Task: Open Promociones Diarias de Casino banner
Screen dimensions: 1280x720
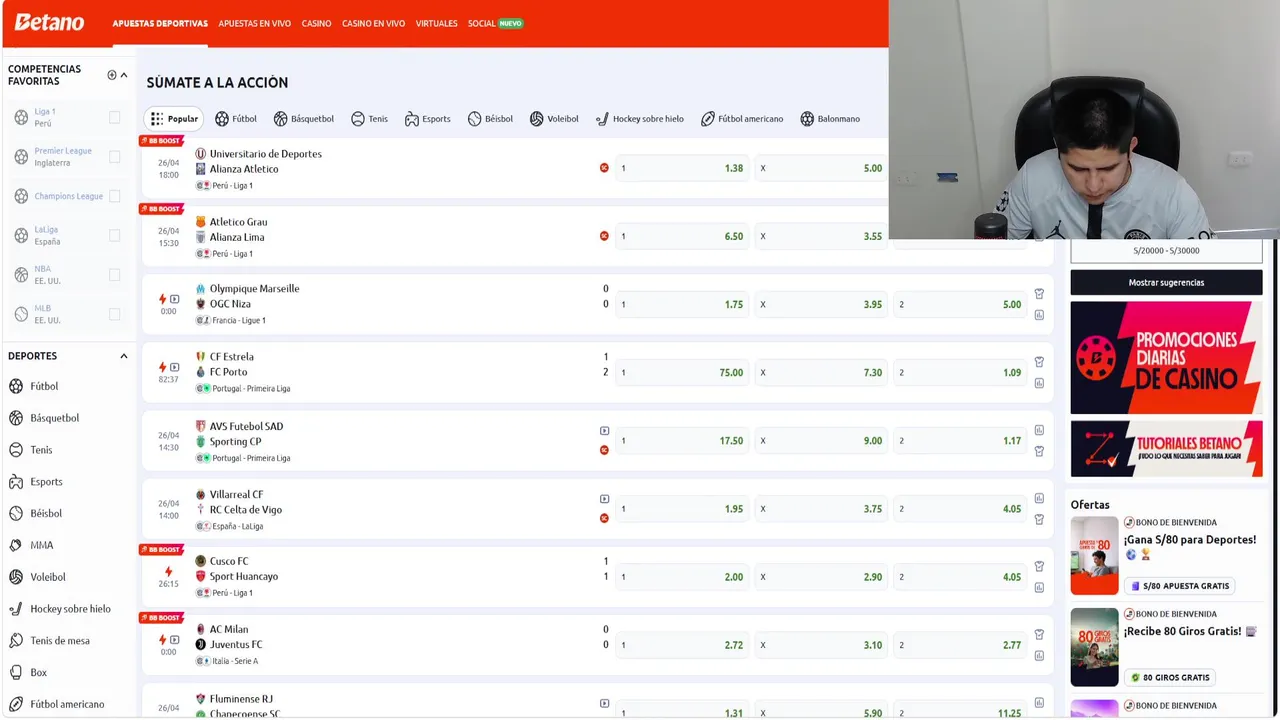Action: click(x=1166, y=358)
